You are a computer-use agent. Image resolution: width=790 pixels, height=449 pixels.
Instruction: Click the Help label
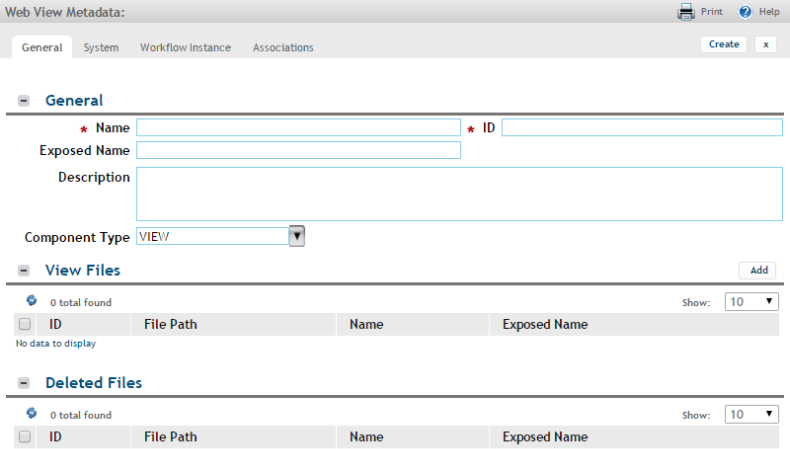point(769,12)
